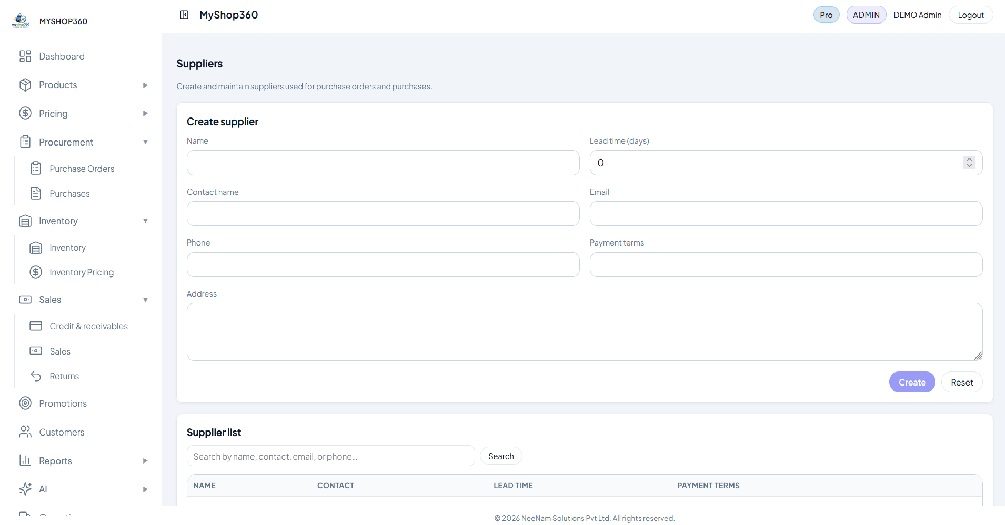Screen dimensions: 1005x525
Task: Click the PAYMENT TERMS column header
Action: [708, 485]
